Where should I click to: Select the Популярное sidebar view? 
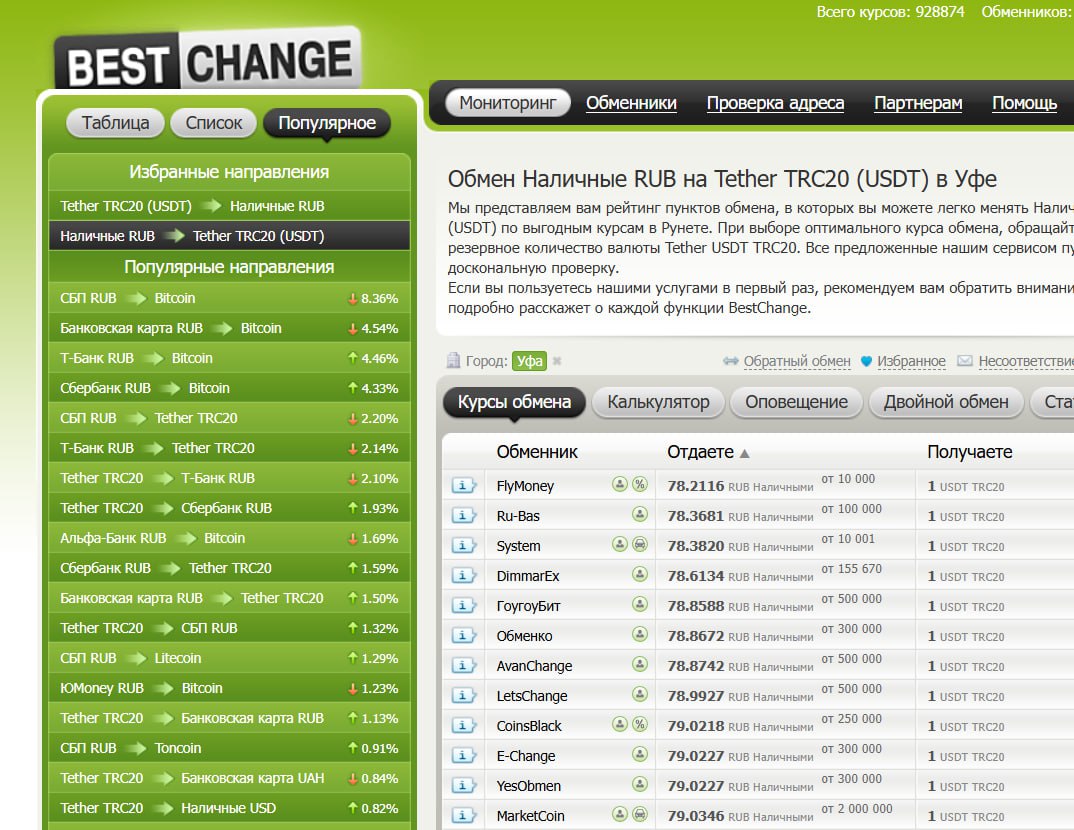(x=327, y=123)
